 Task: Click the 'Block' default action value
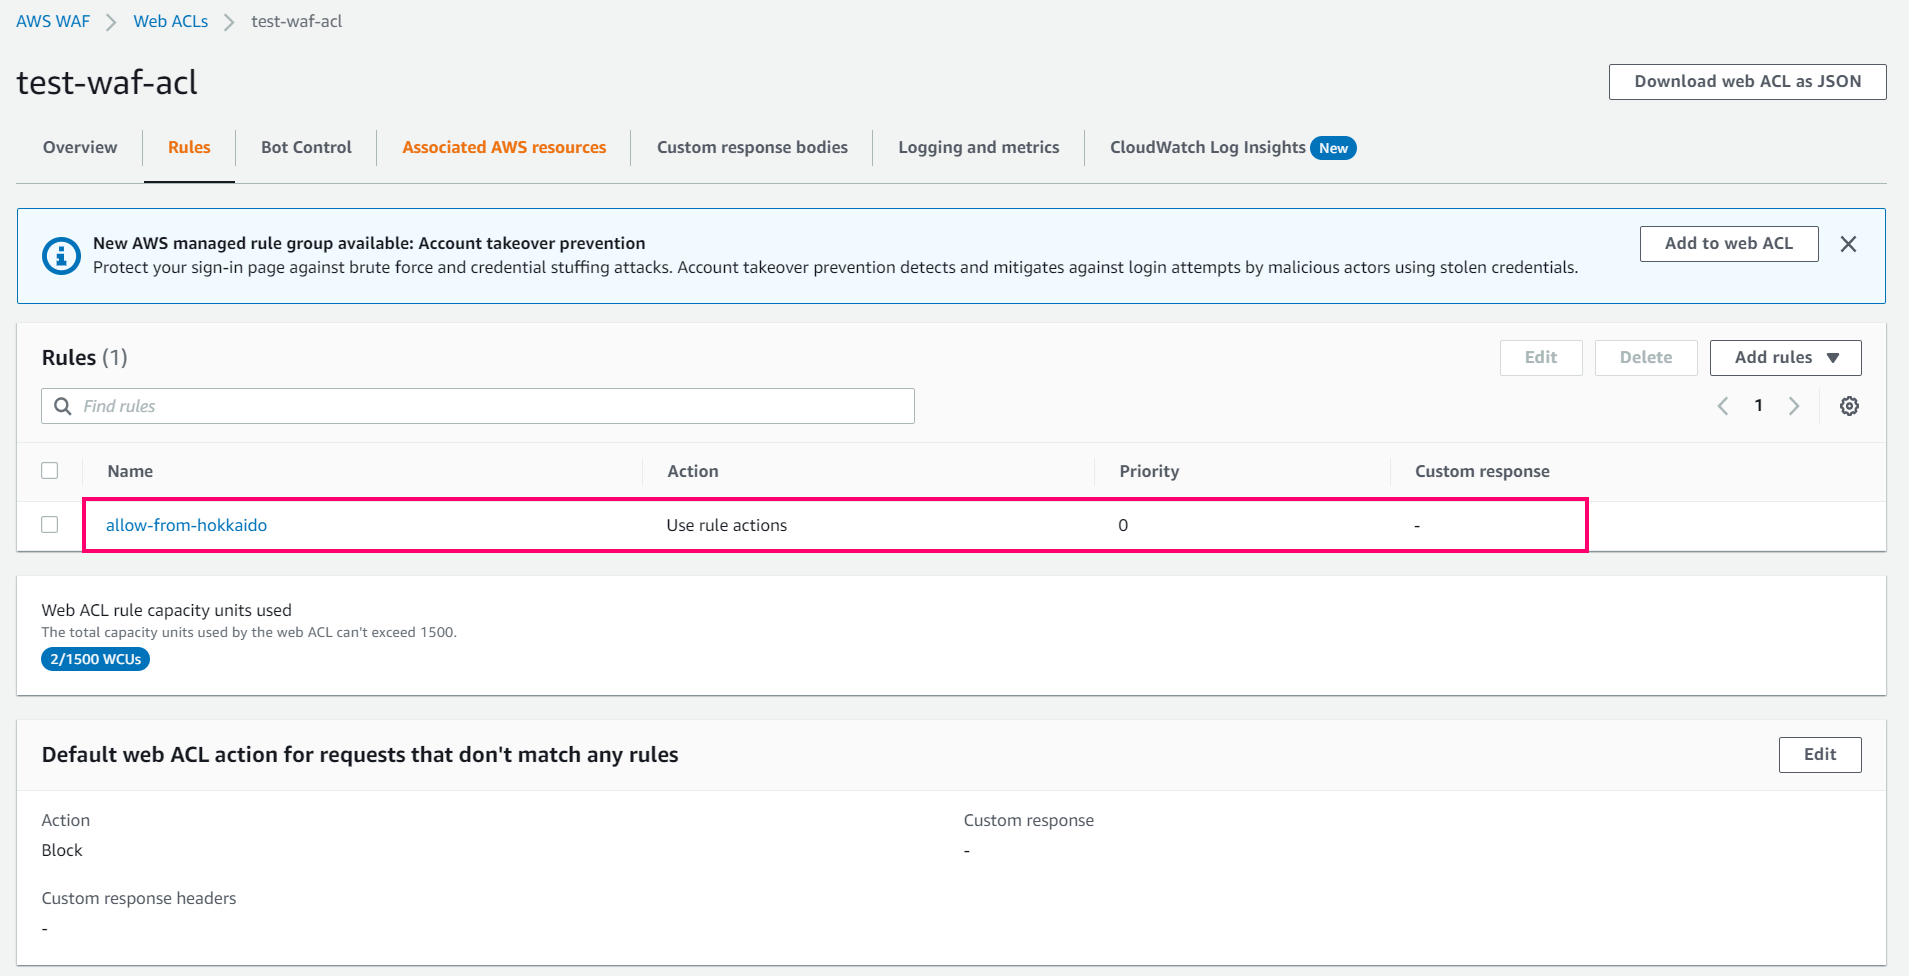coord(62,850)
